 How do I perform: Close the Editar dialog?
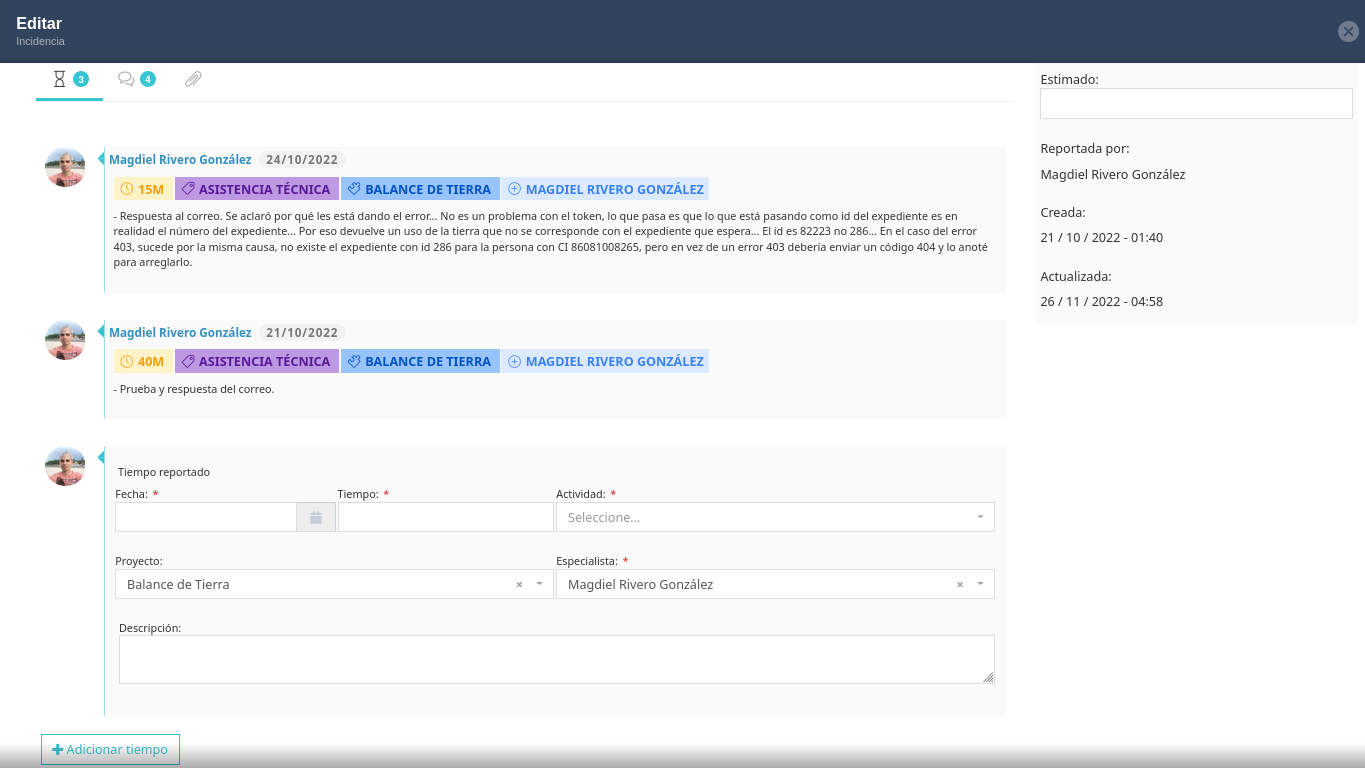coord(1347,31)
